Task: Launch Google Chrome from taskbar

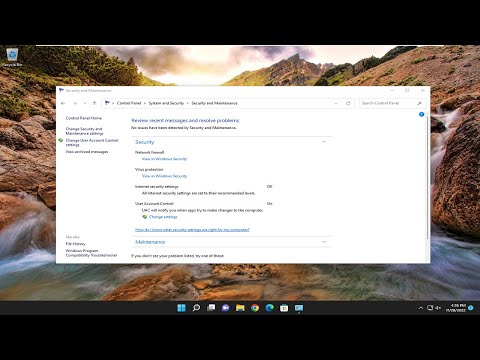Action: click(x=255, y=308)
